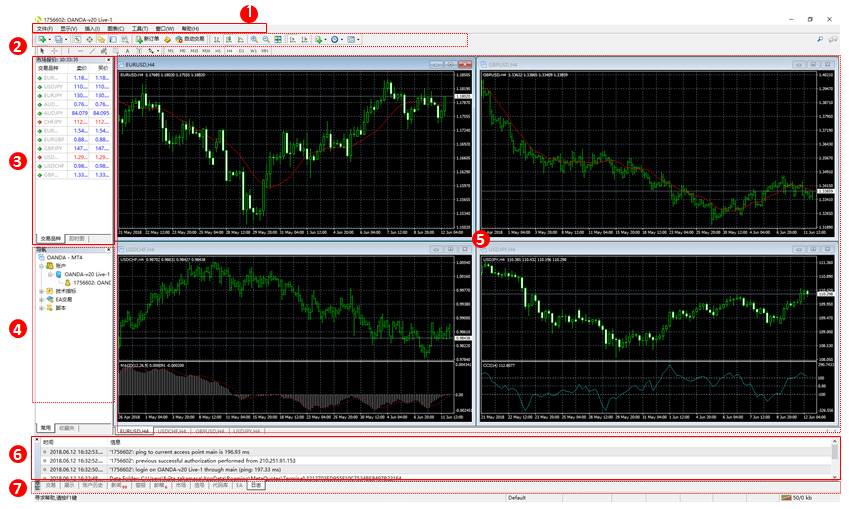This screenshot has width=849, height=509.
Task: Click the zoom out magnifier icon
Action: pos(265,39)
